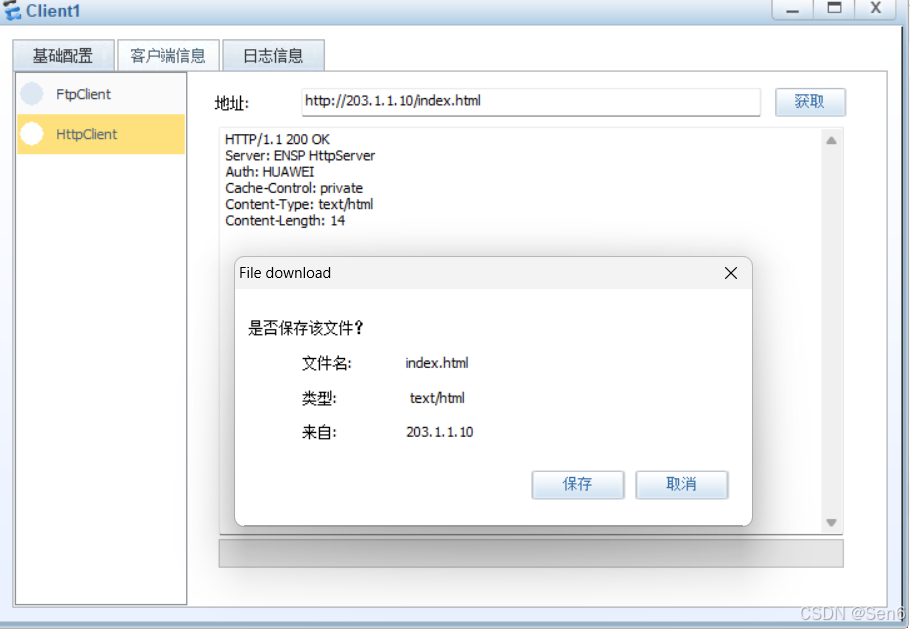The width and height of the screenshot is (910, 629).
Task: Switch to the 客户端信息 tab
Action: coord(168,56)
